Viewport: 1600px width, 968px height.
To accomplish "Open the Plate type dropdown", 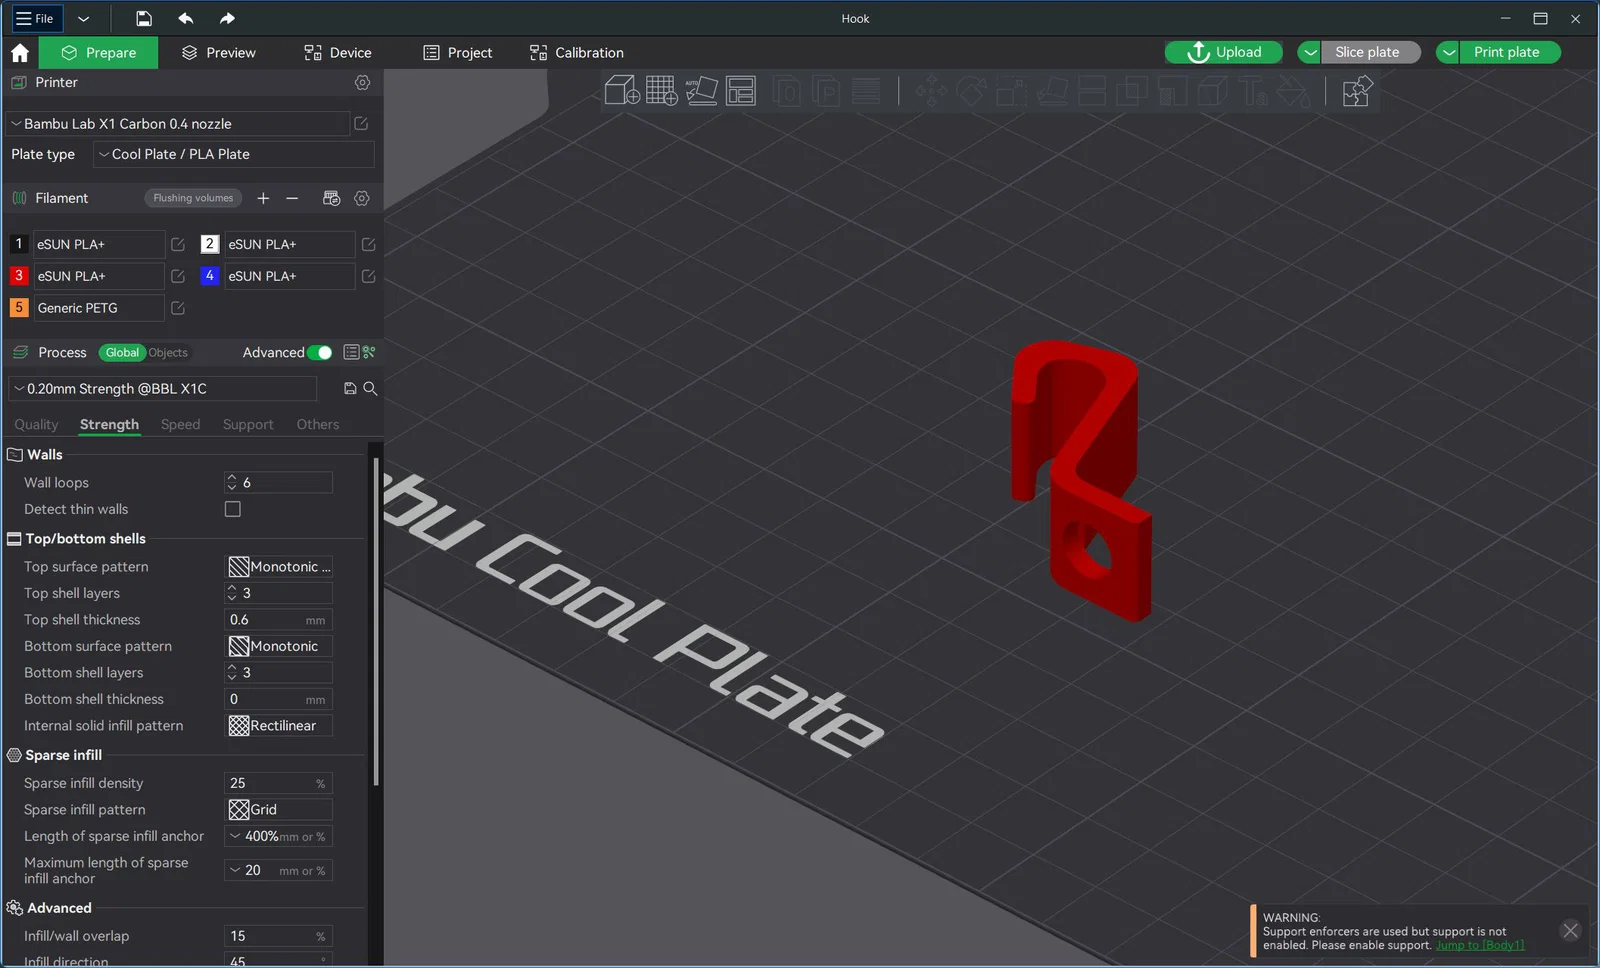I will [x=234, y=154].
